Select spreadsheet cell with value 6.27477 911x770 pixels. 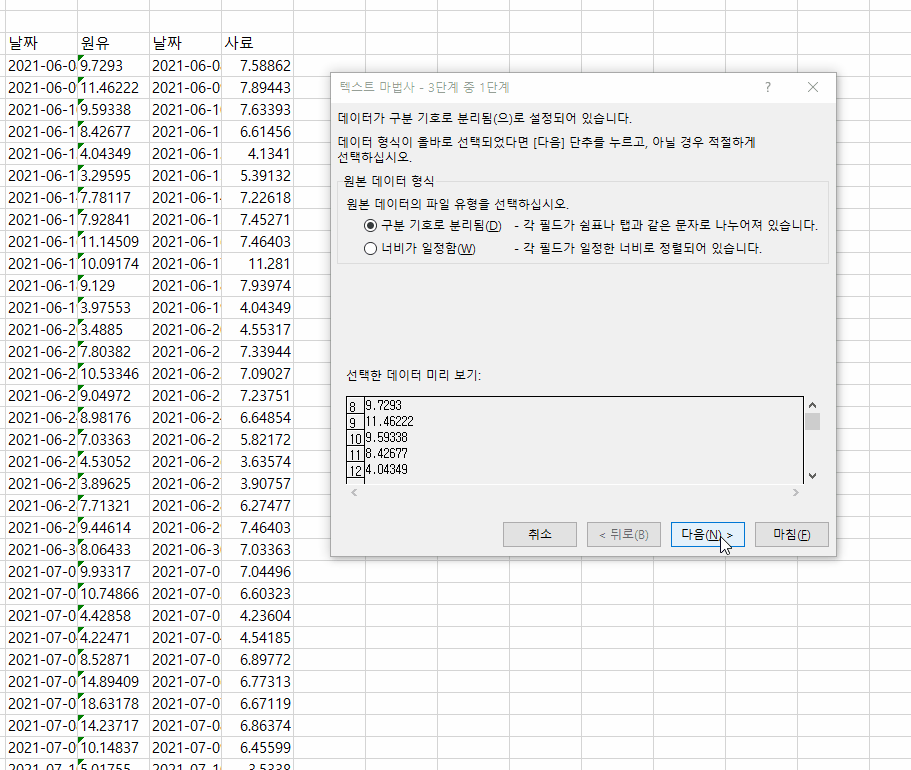click(257, 506)
